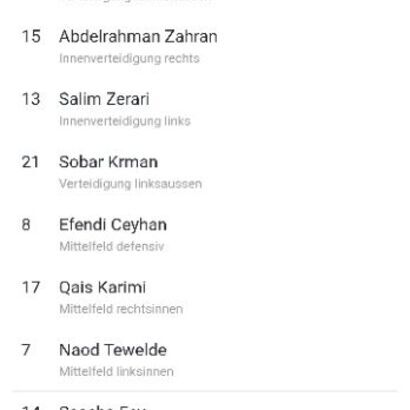Click the Innenverteidigung links position label

[125, 121]
